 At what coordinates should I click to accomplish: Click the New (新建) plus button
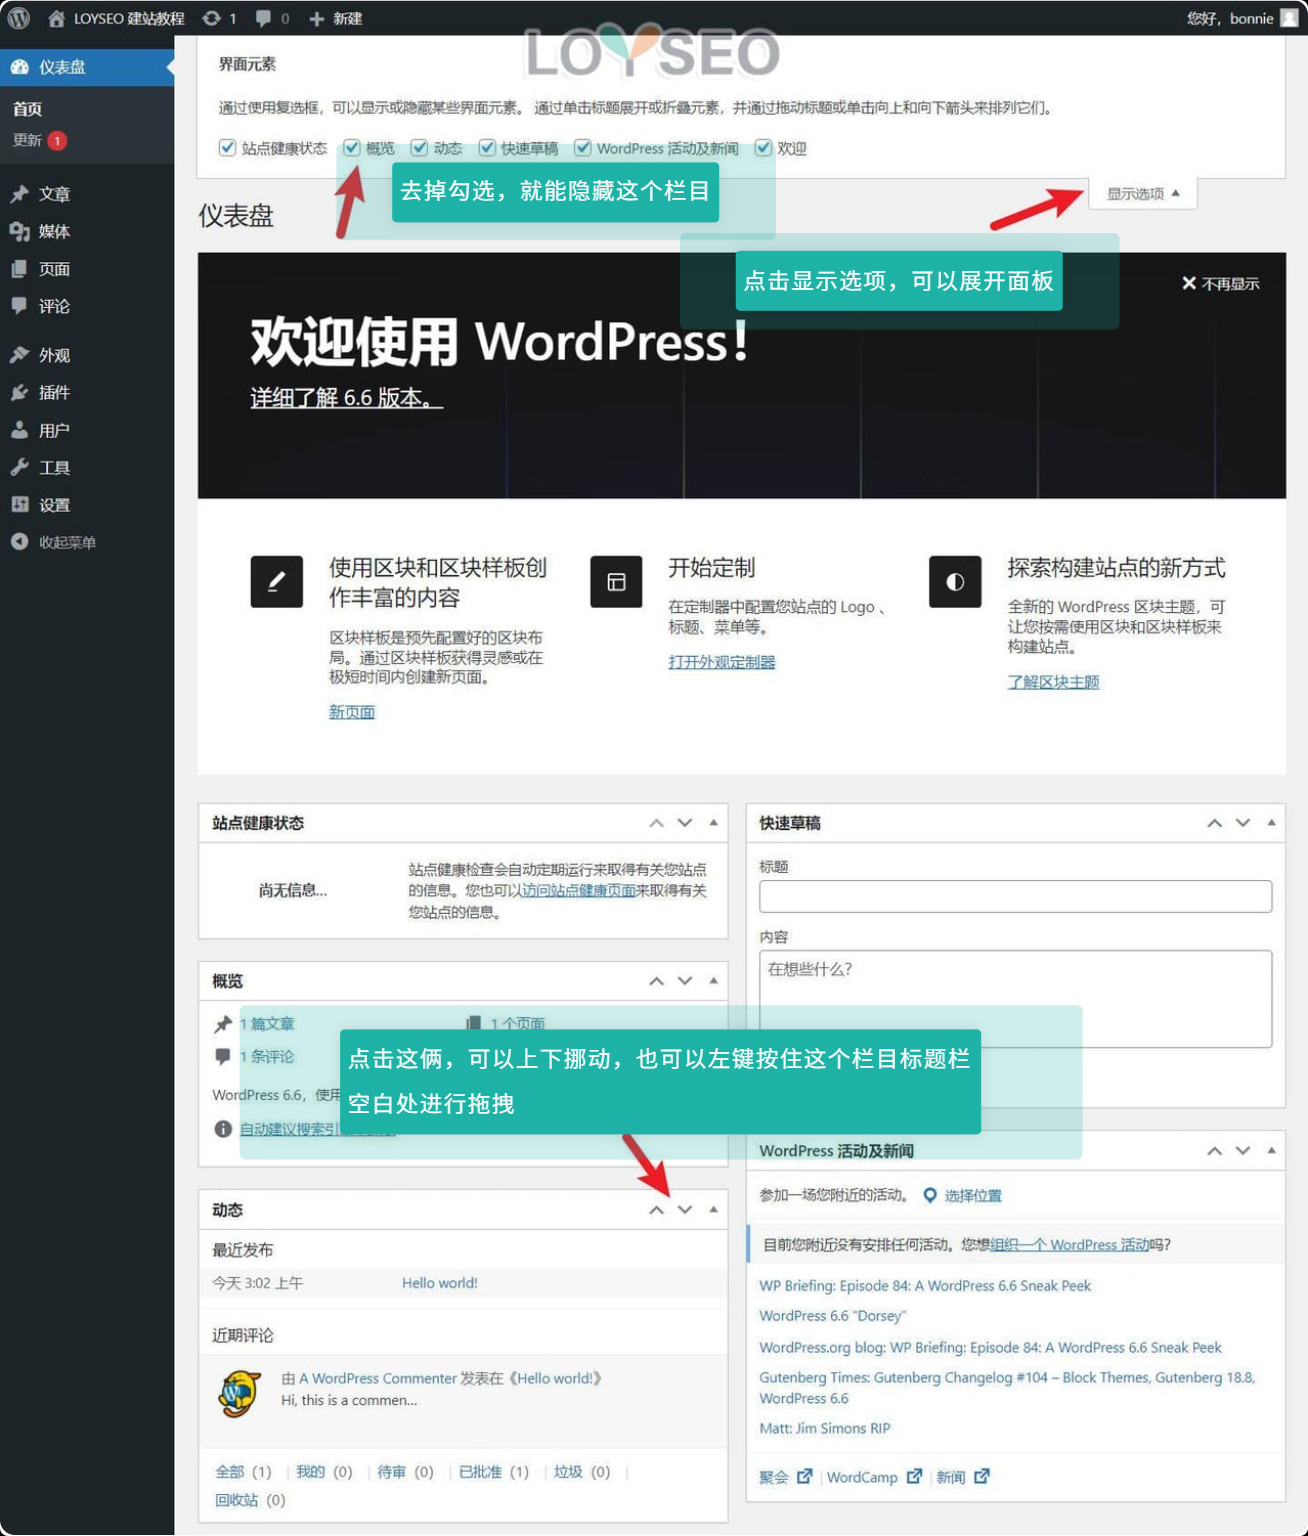(x=335, y=18)
